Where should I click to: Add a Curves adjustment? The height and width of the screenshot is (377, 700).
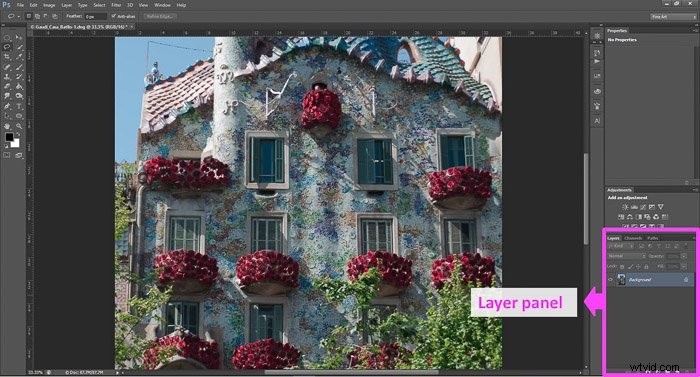(643, 207)
